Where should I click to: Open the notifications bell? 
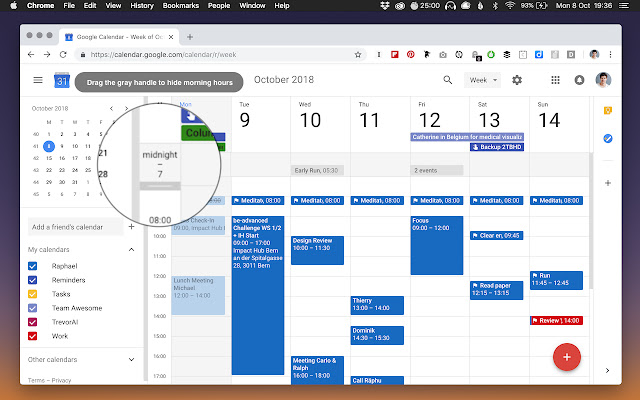(577, 80)
